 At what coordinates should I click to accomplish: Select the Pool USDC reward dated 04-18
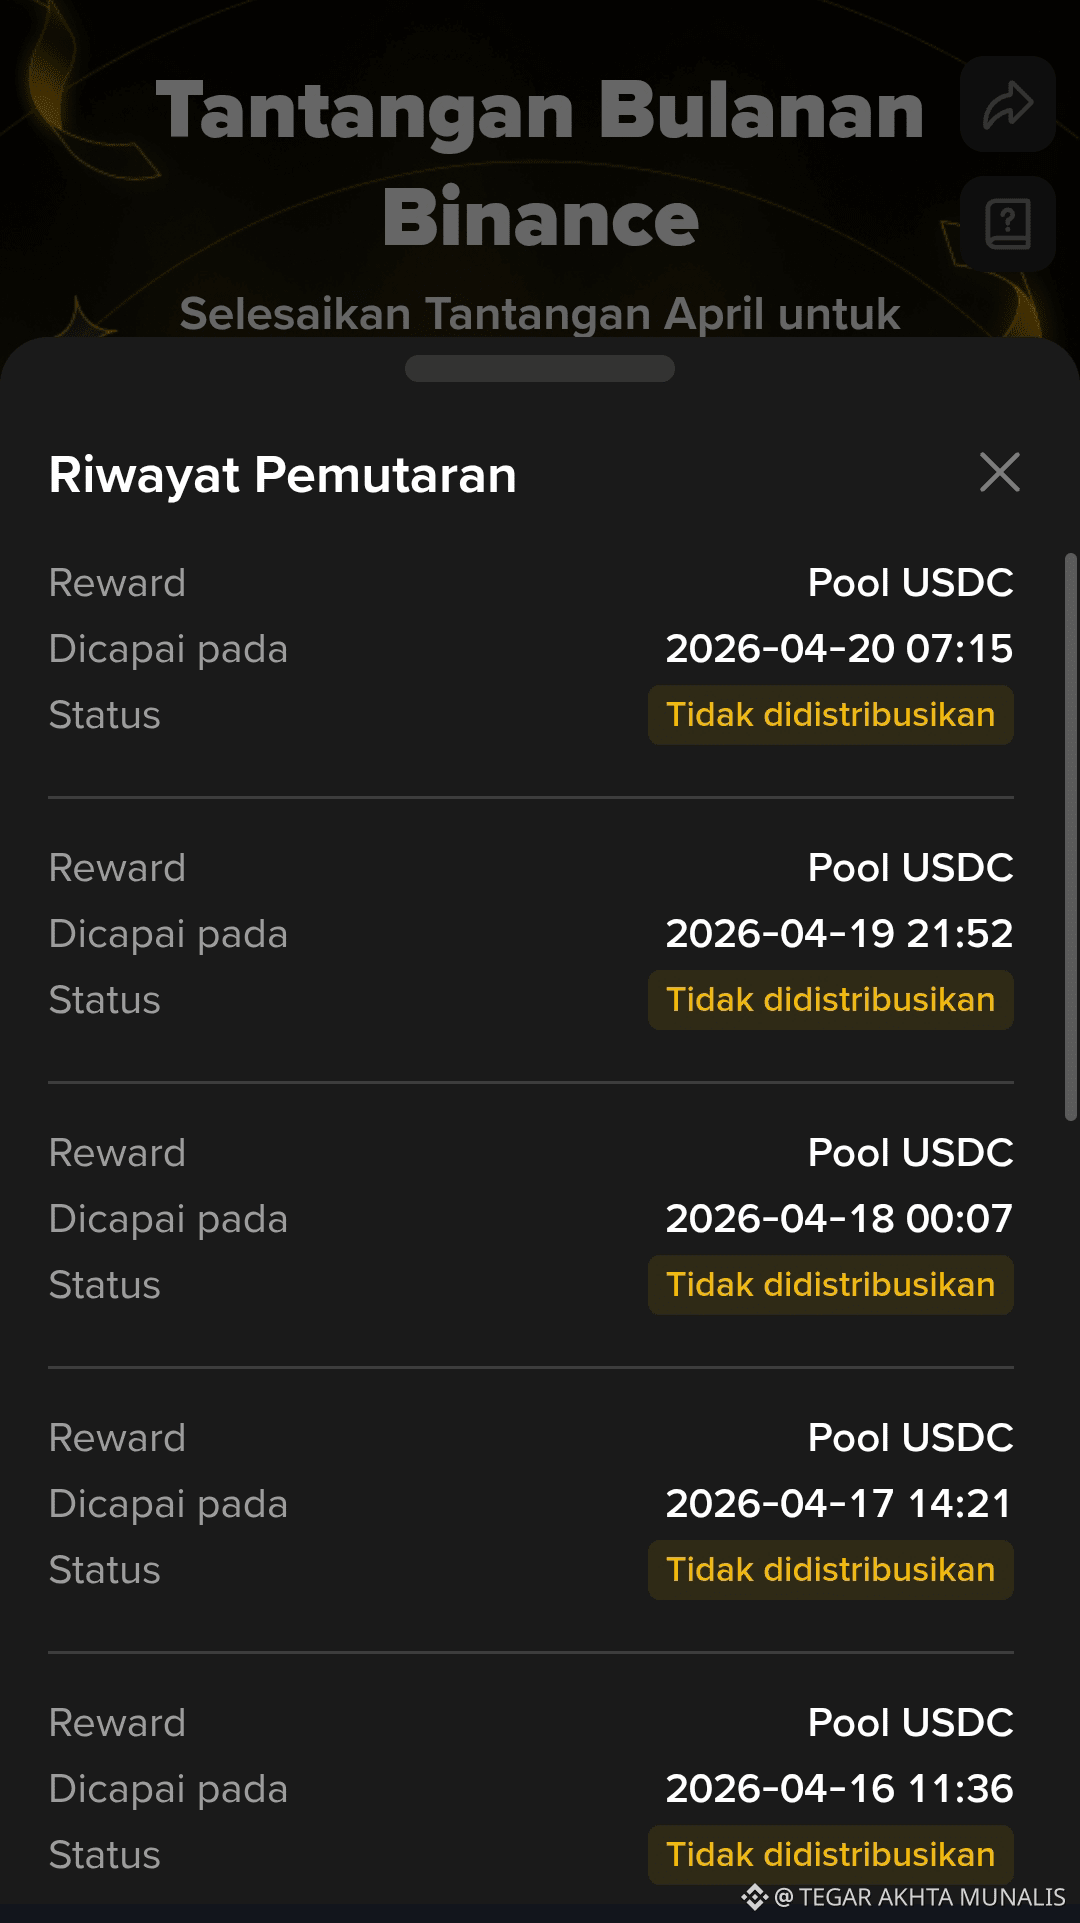[911, 1153]
